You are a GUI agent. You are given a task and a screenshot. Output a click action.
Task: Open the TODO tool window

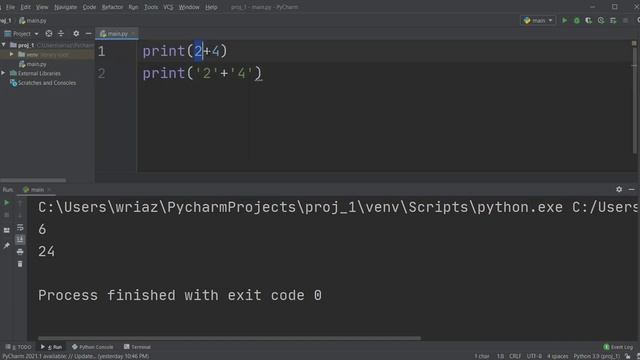pyautogui.click(x=18, y=347)
